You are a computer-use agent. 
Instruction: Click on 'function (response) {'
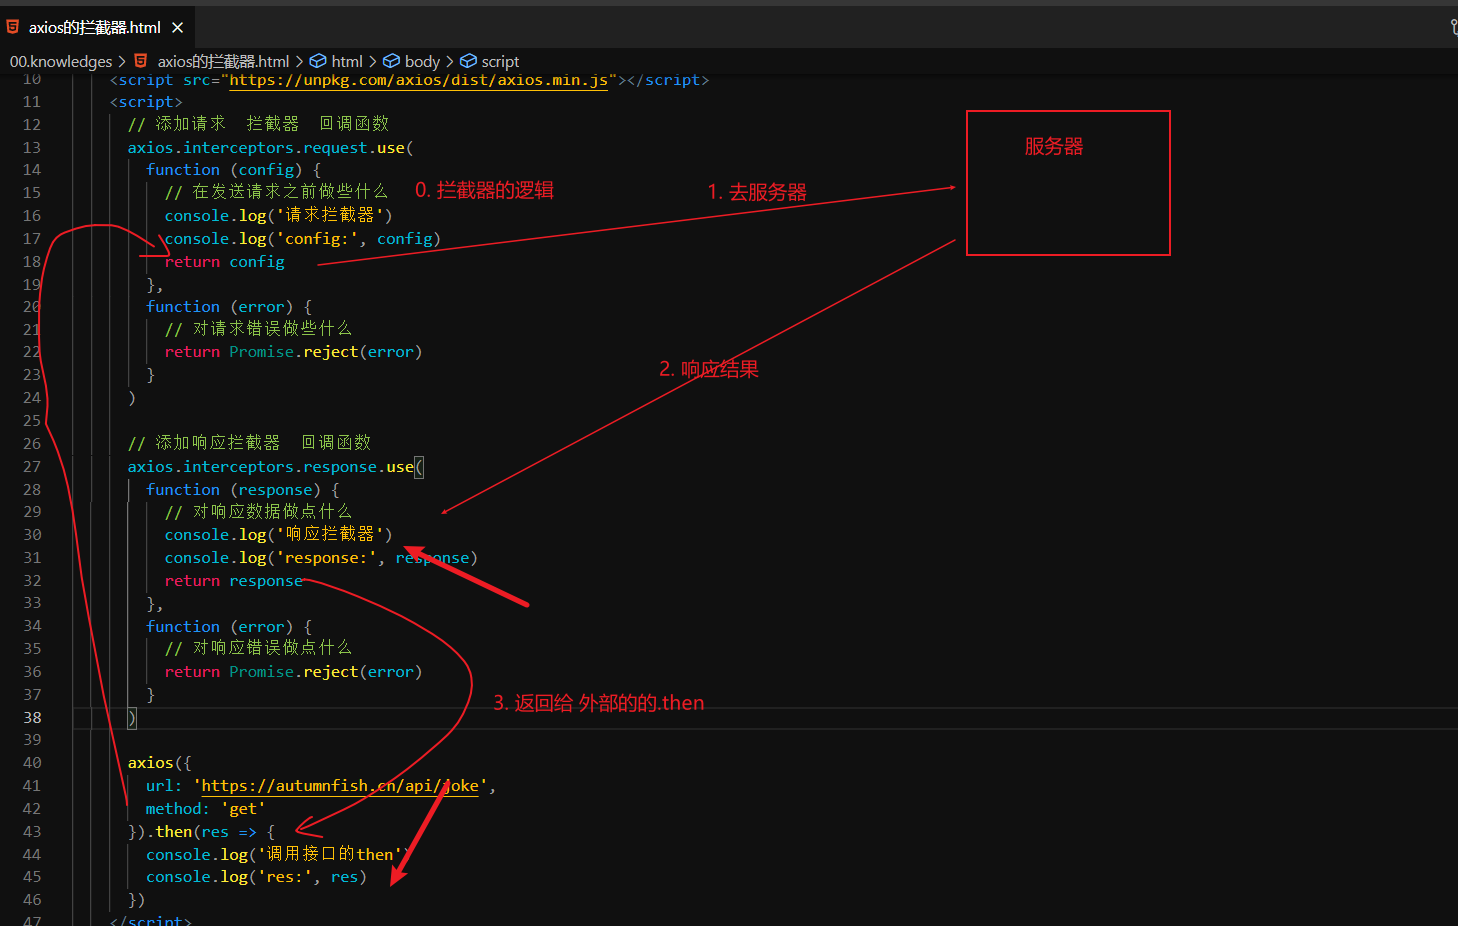[243, 490]
